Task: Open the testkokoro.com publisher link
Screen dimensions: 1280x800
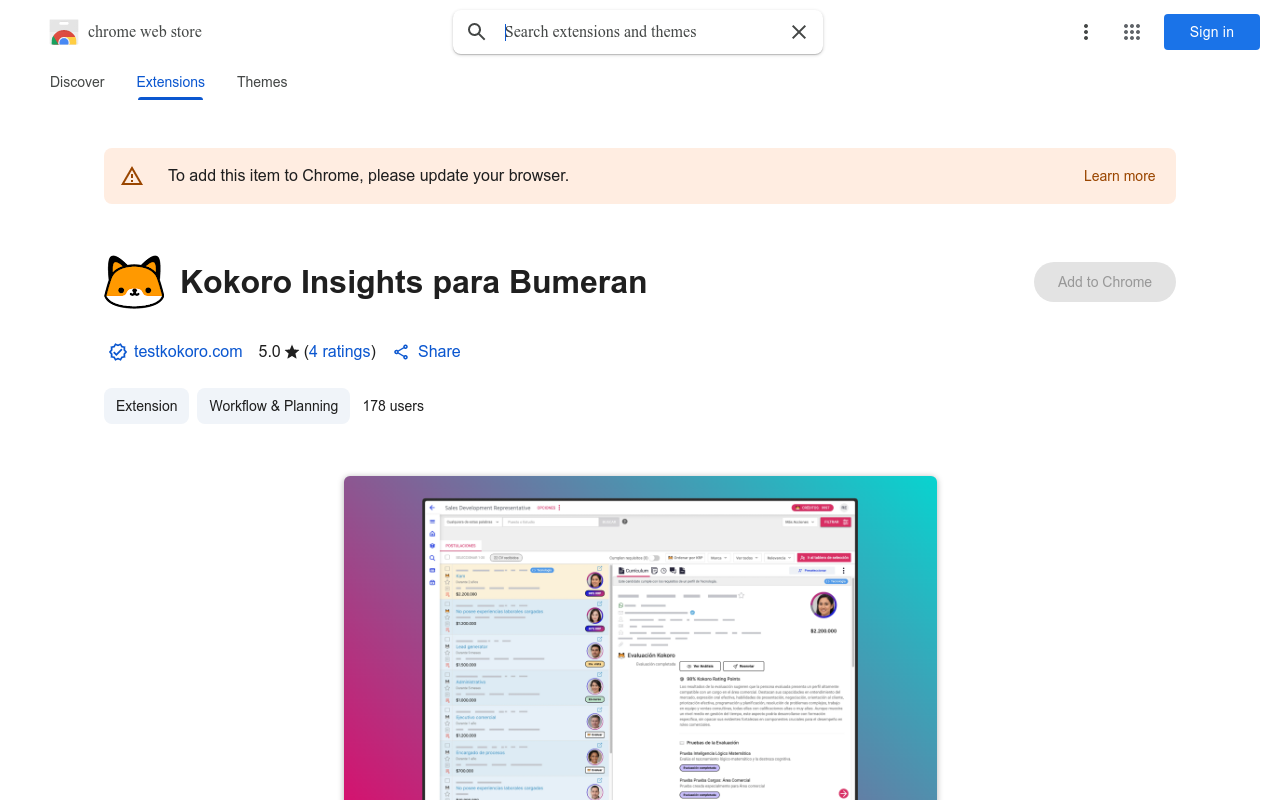Action: (188, 352)
